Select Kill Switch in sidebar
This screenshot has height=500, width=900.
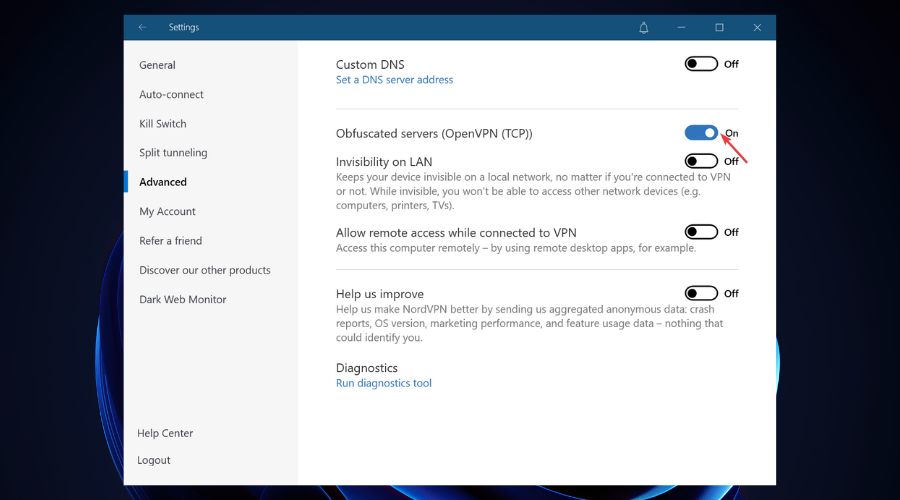click(x=162, y=123)
